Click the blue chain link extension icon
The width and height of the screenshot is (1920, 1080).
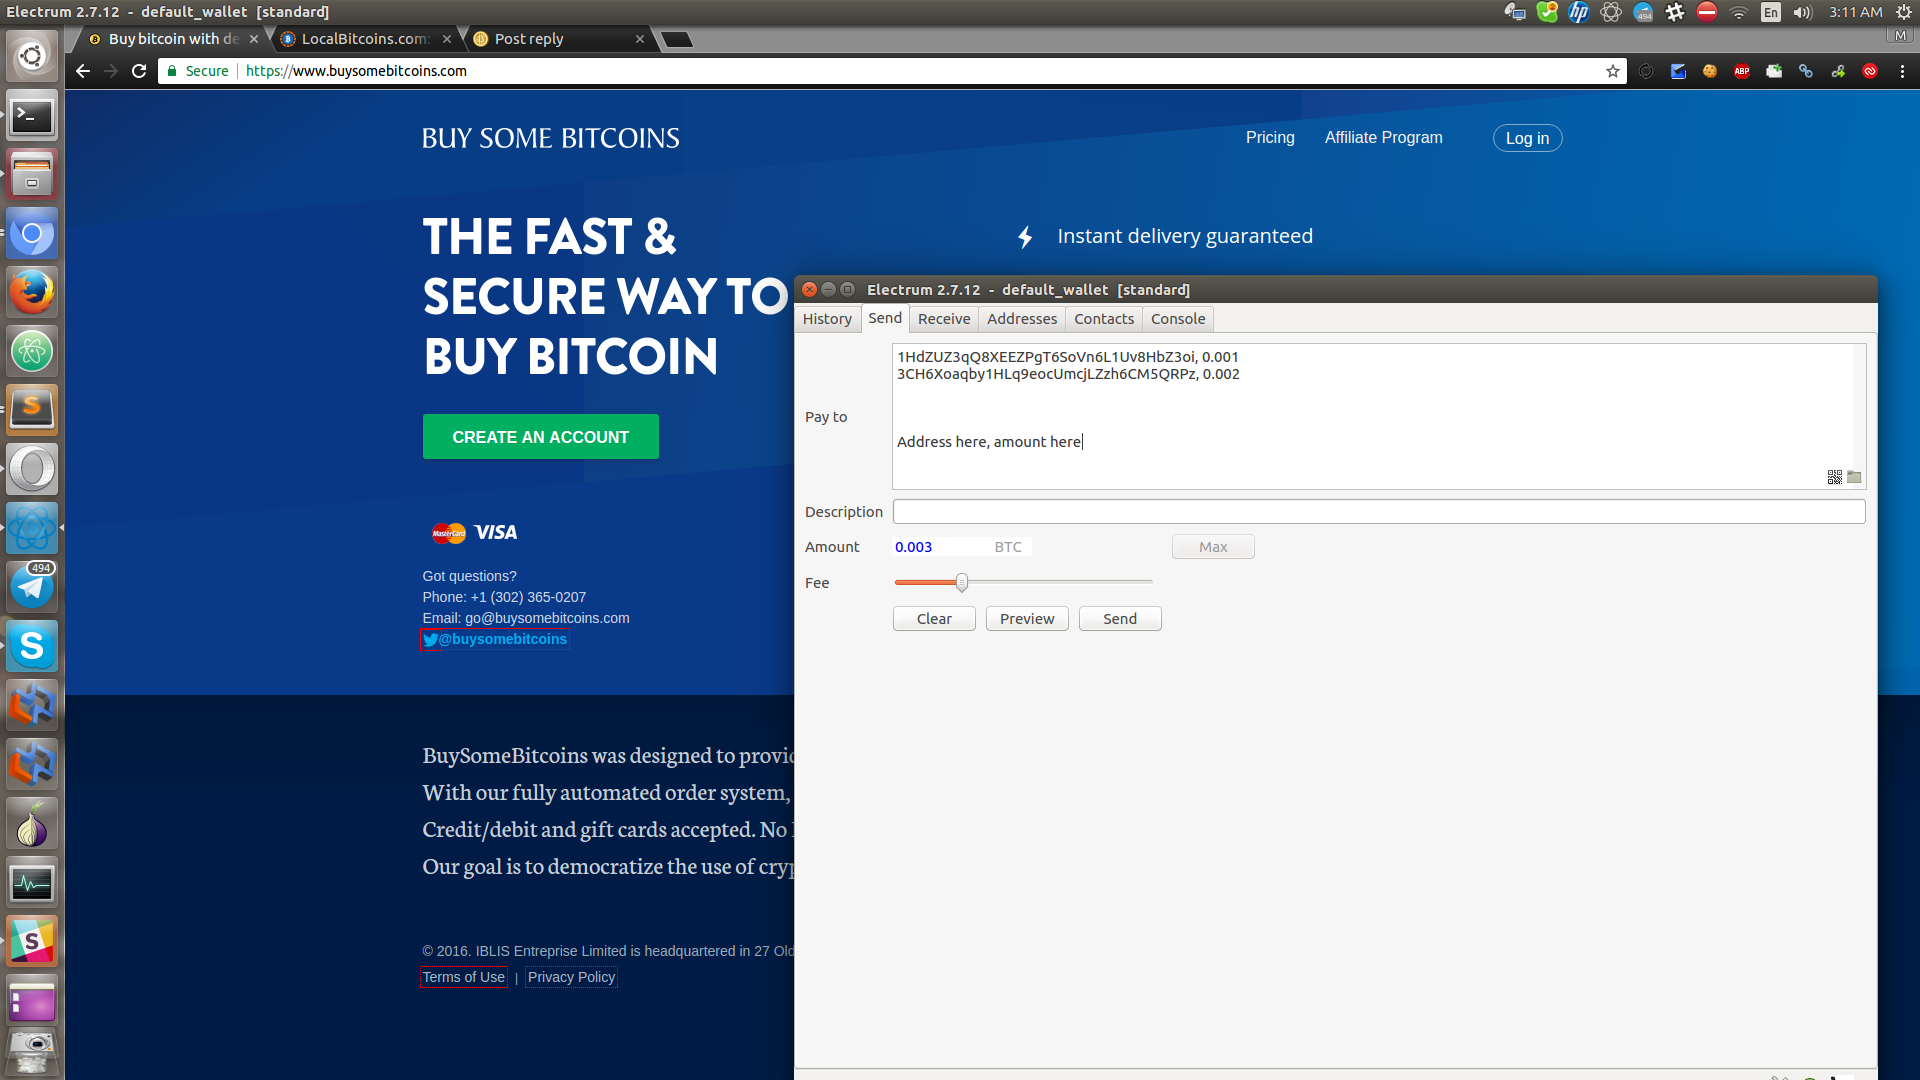(1806, 71)
